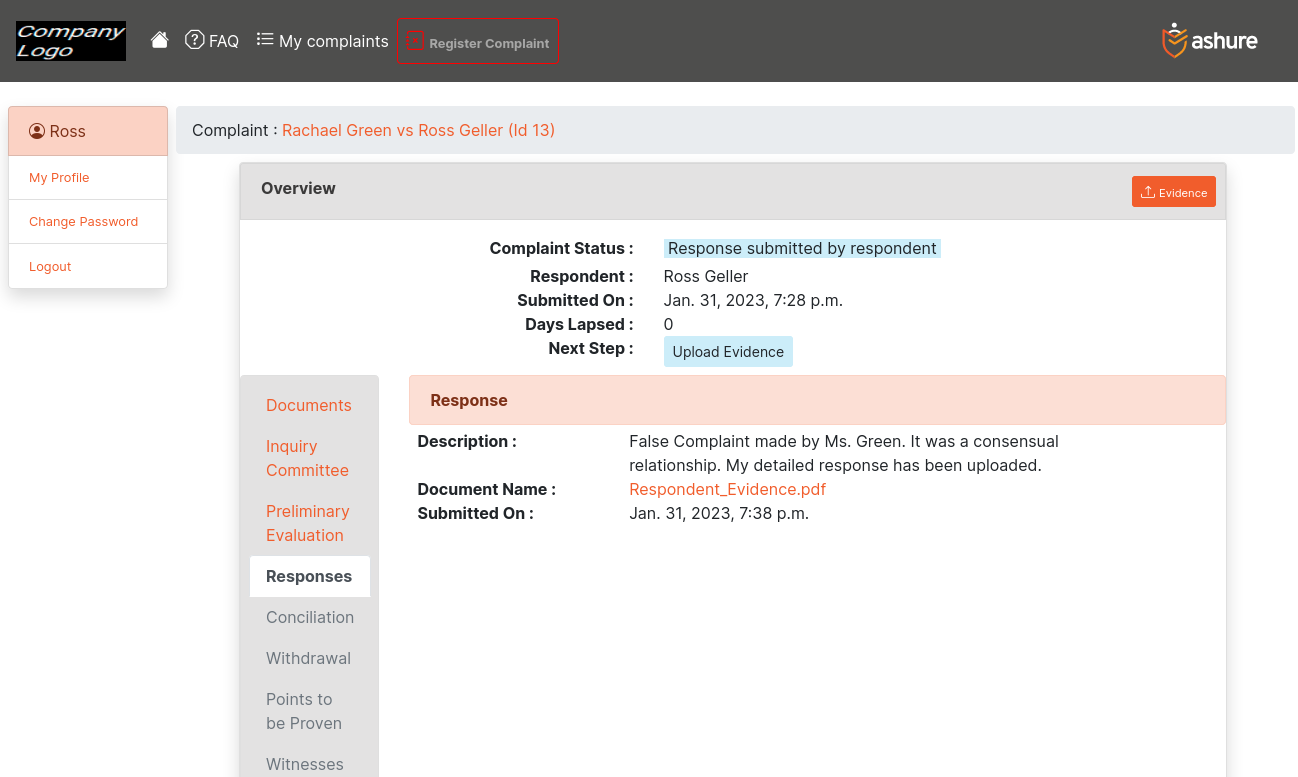Open the Points to be Proven tab
This screenshot has width=1298, height=777.
tap(309, 711)
